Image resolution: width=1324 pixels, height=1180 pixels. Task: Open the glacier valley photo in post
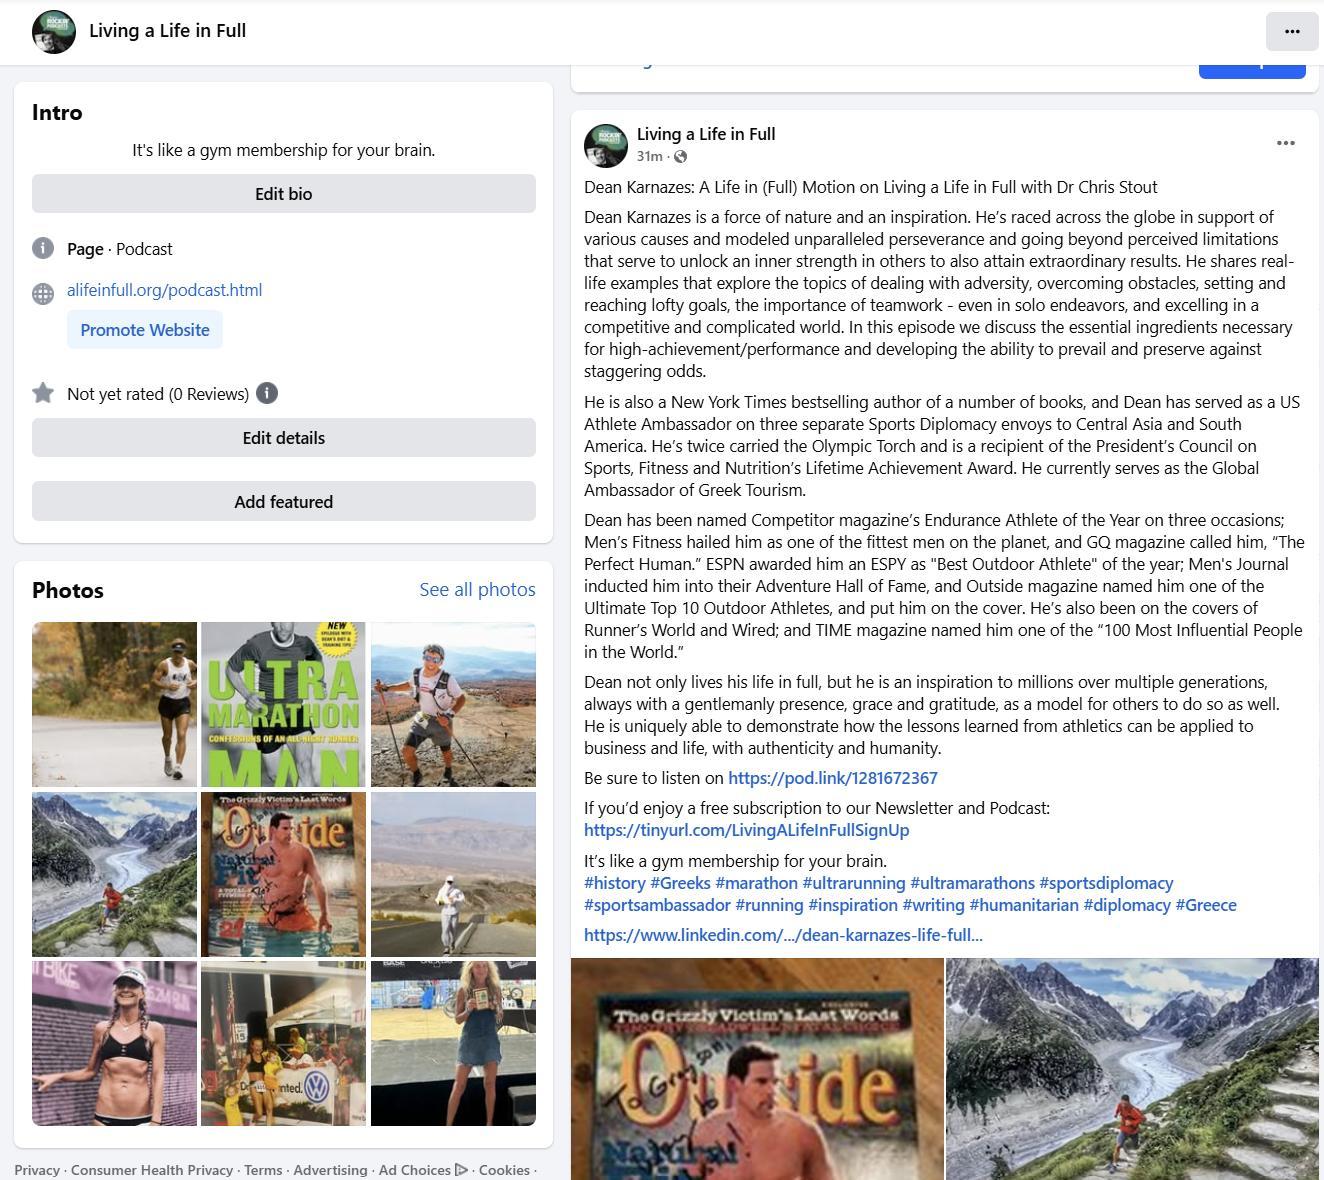click(1132, 1069)
